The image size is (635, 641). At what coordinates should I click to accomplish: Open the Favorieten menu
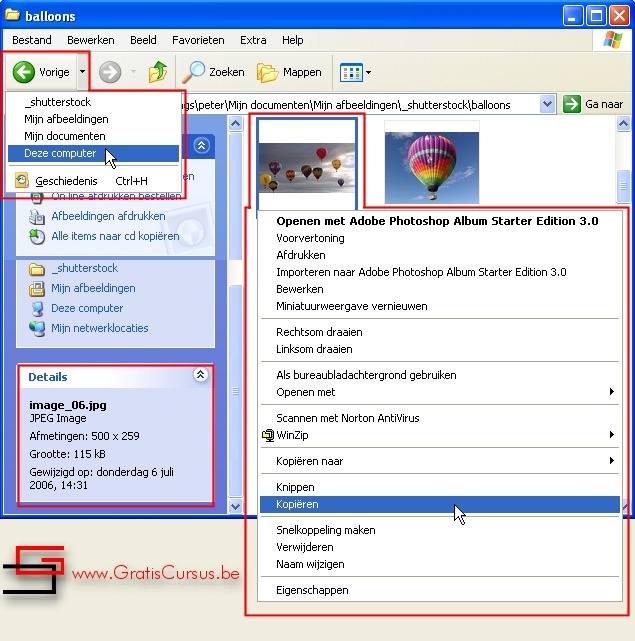click(x=198, y=40)
